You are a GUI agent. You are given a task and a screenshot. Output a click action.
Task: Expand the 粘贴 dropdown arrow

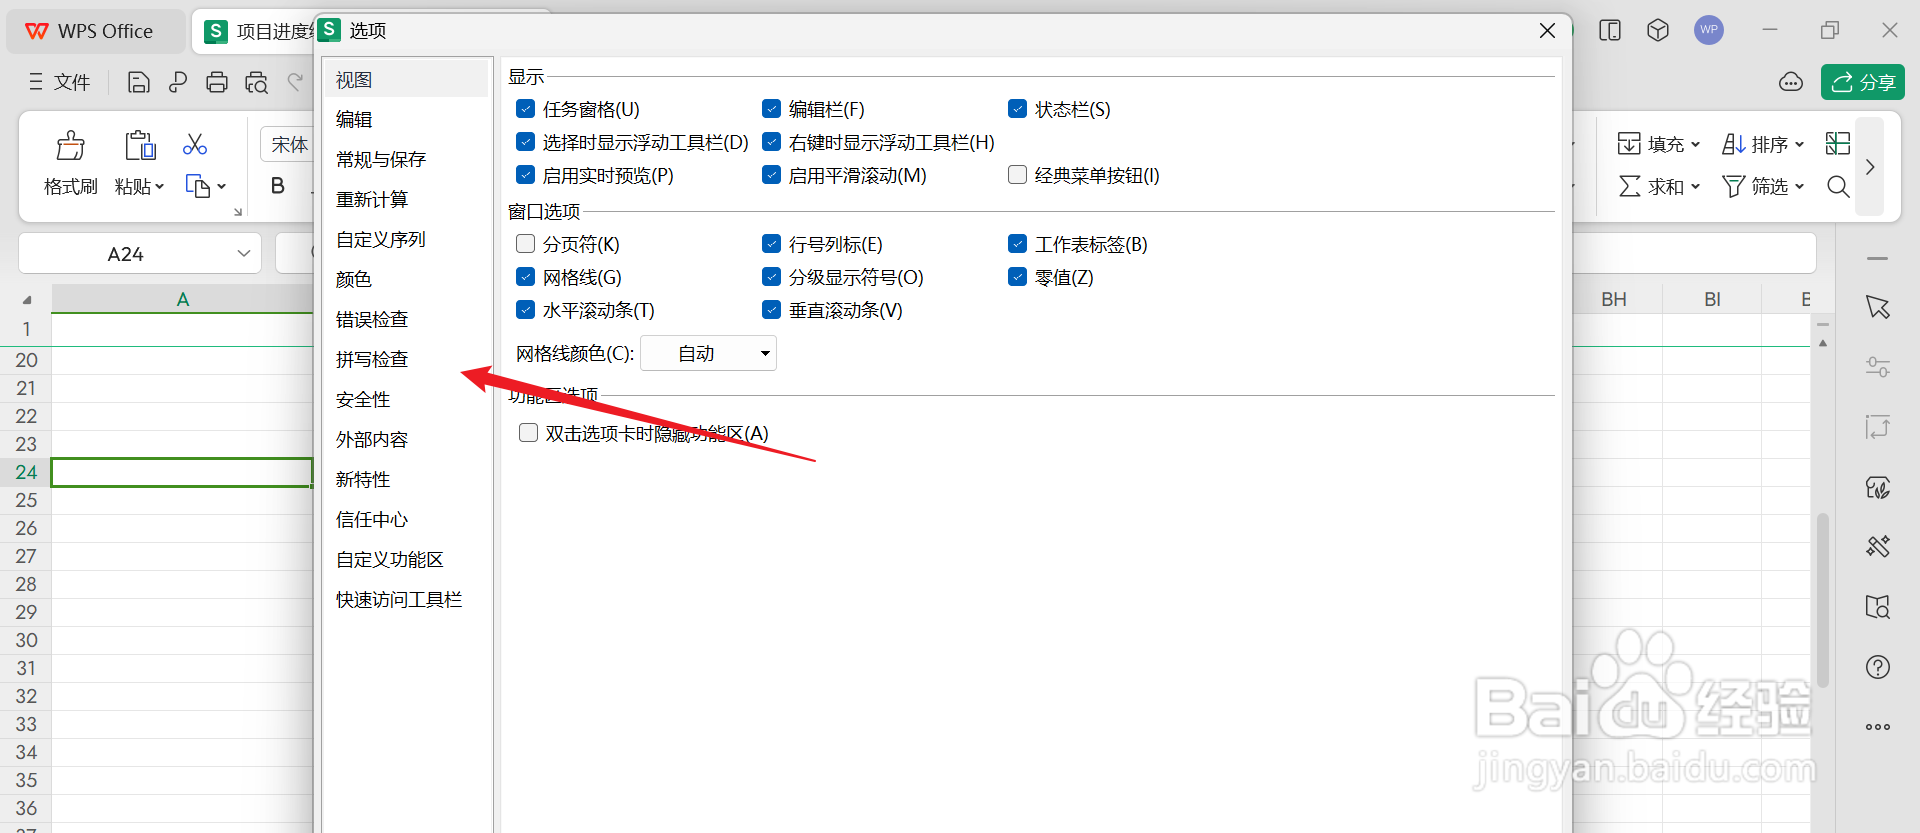click(x=159, y=187)
